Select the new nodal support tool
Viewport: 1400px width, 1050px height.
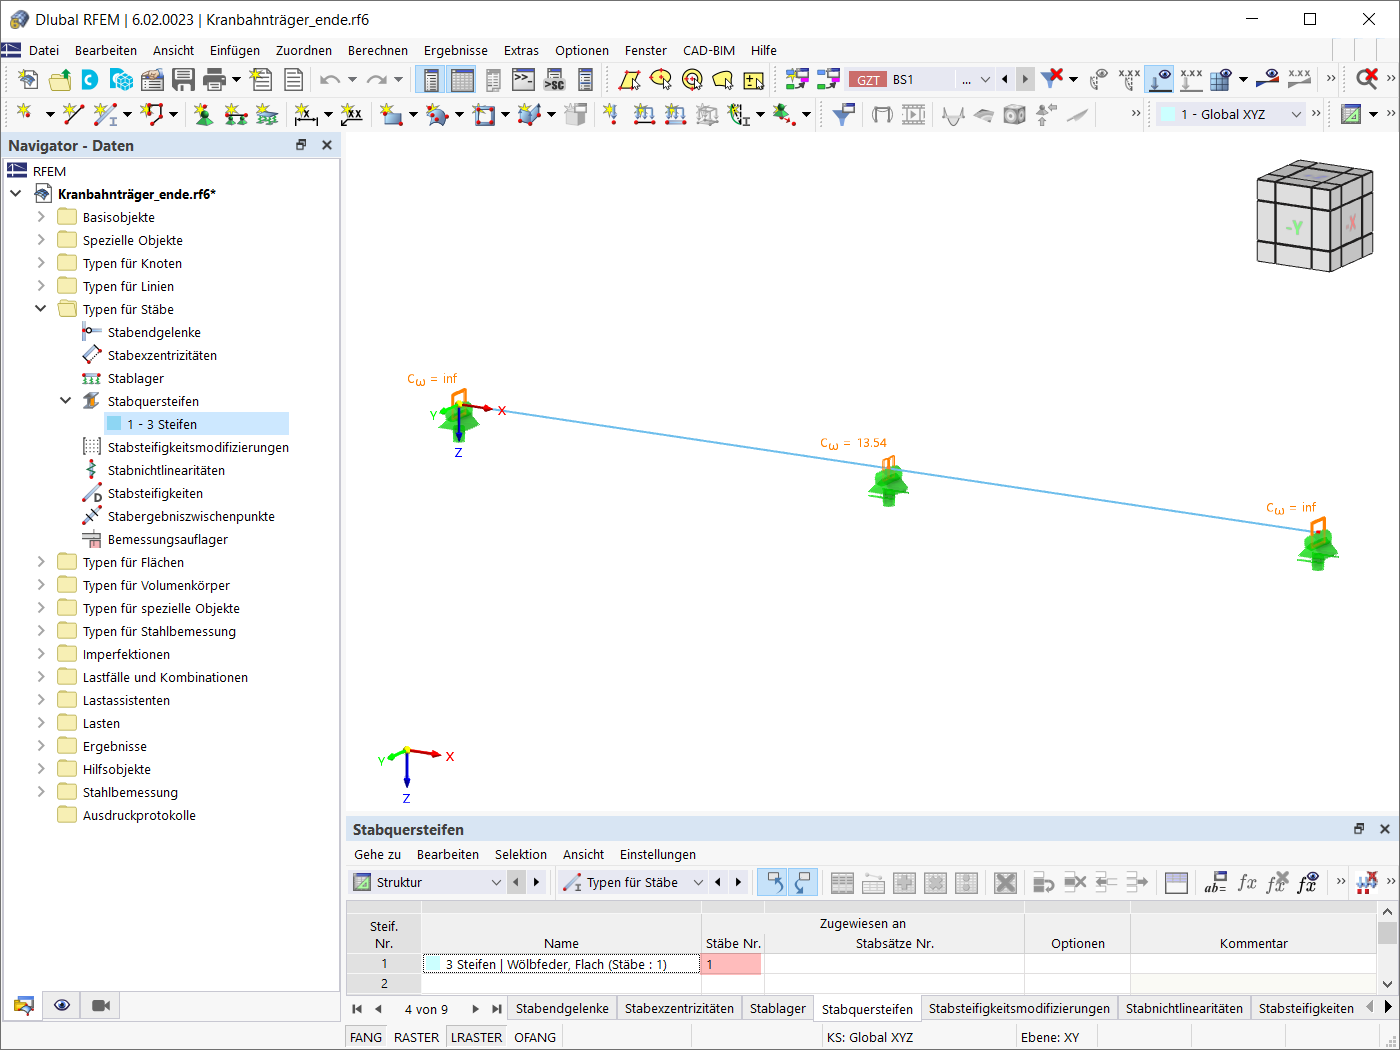tap(203, 115)
